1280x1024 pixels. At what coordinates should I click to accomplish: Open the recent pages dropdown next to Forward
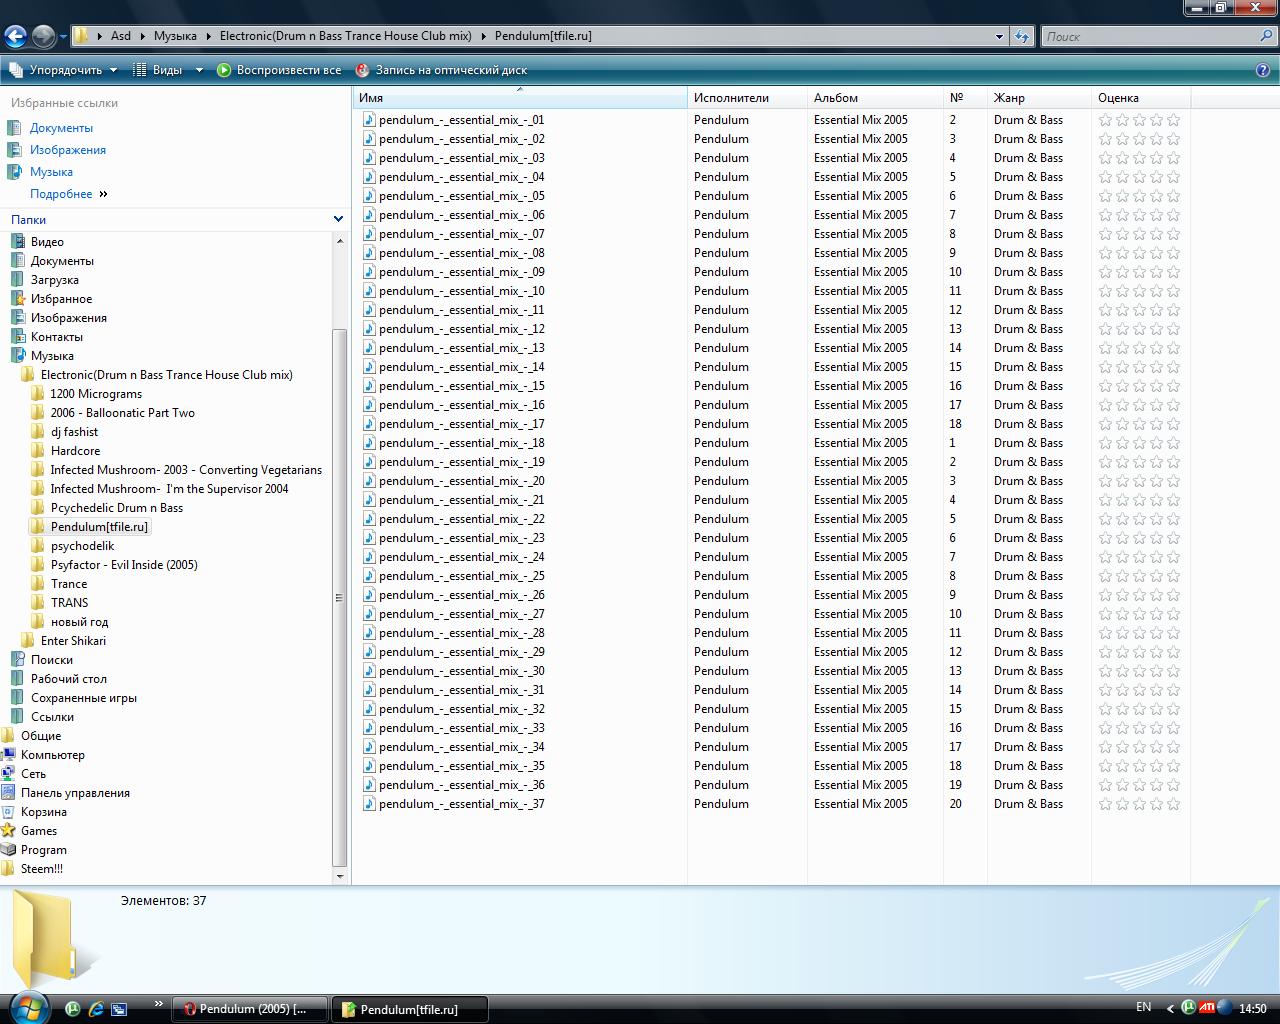point(63,37)
